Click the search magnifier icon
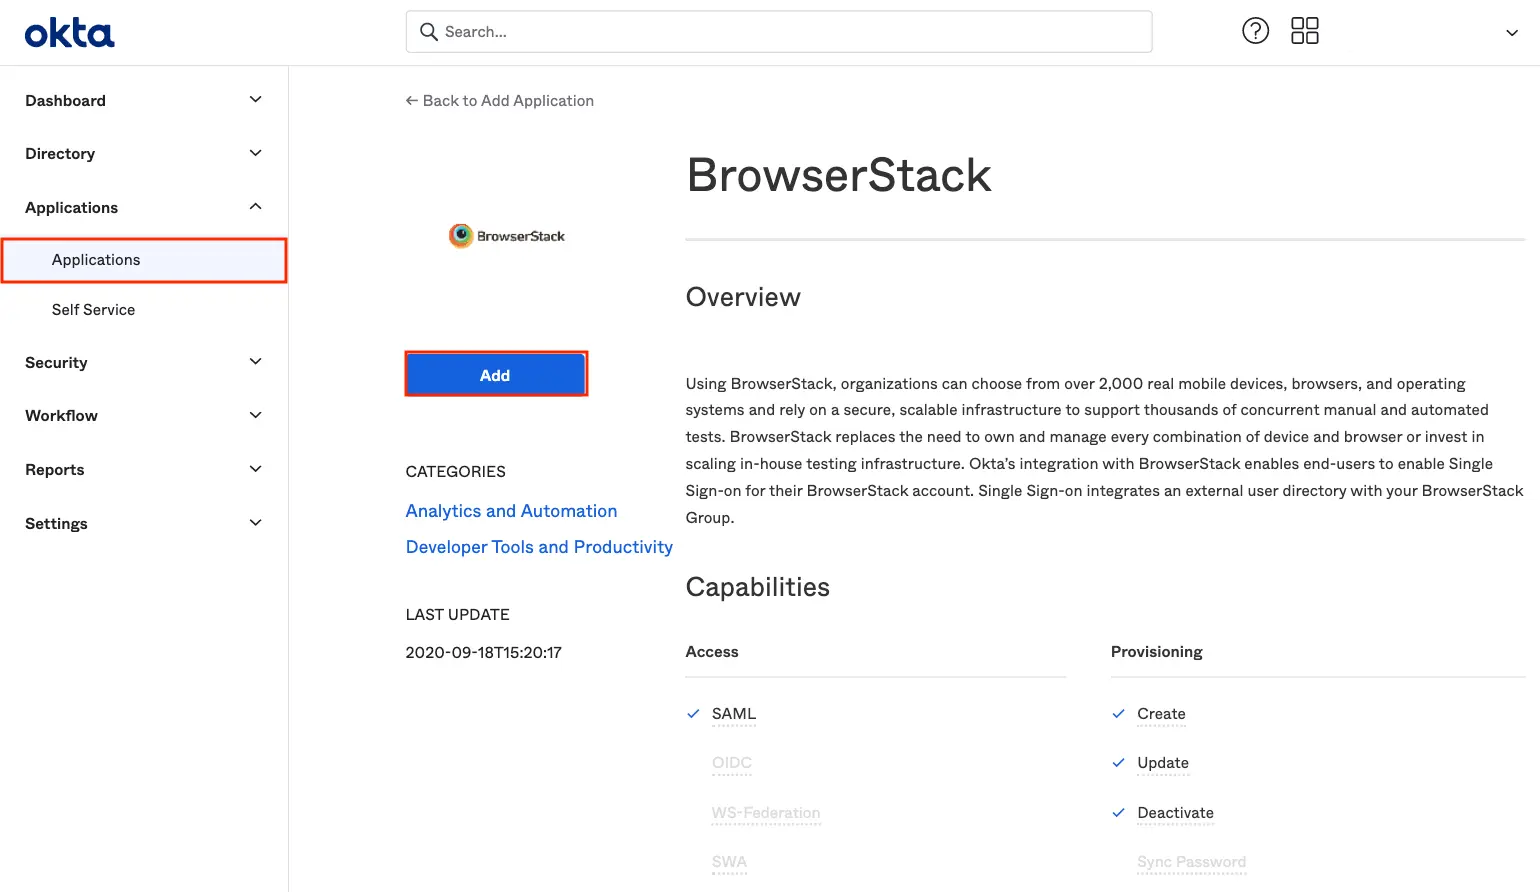The height and width of the screenshot is (892, 1540). [x=429, y=32]
